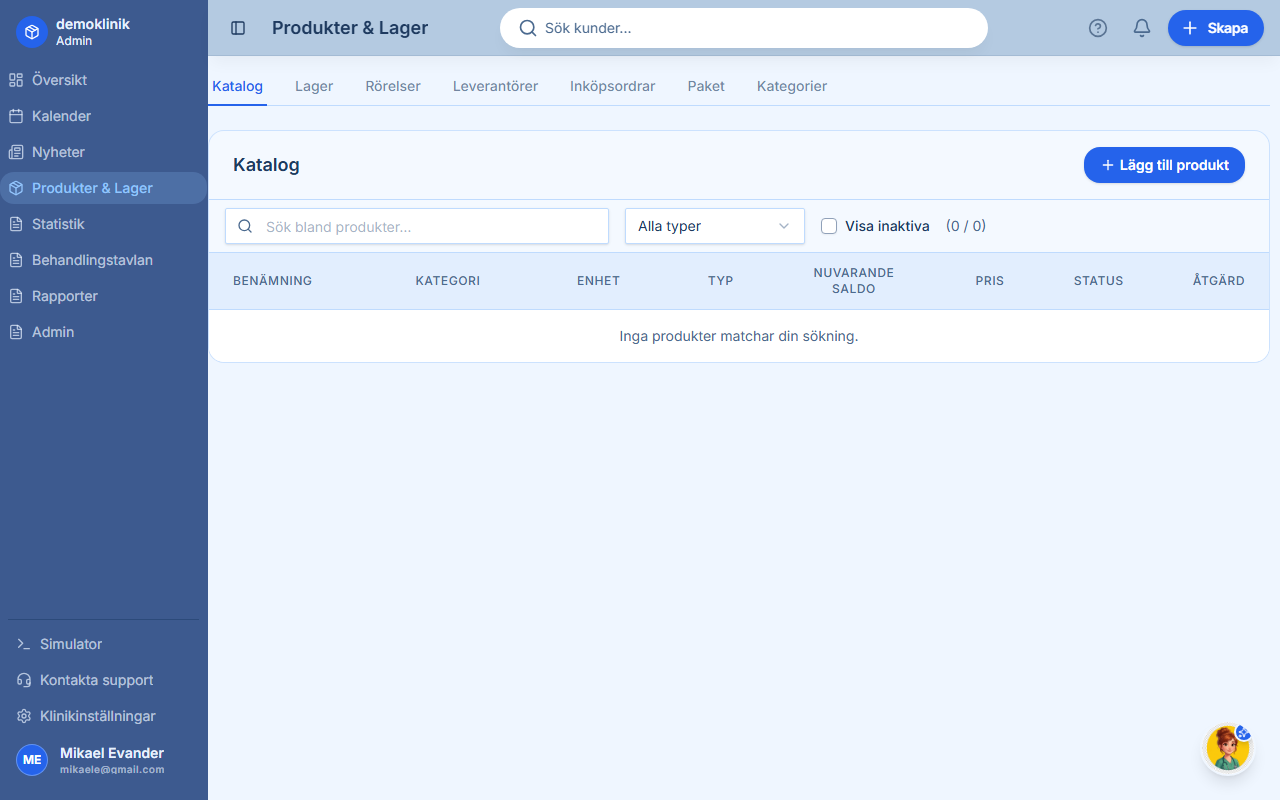Expand the Alla typer dropdown

(714, 226)
